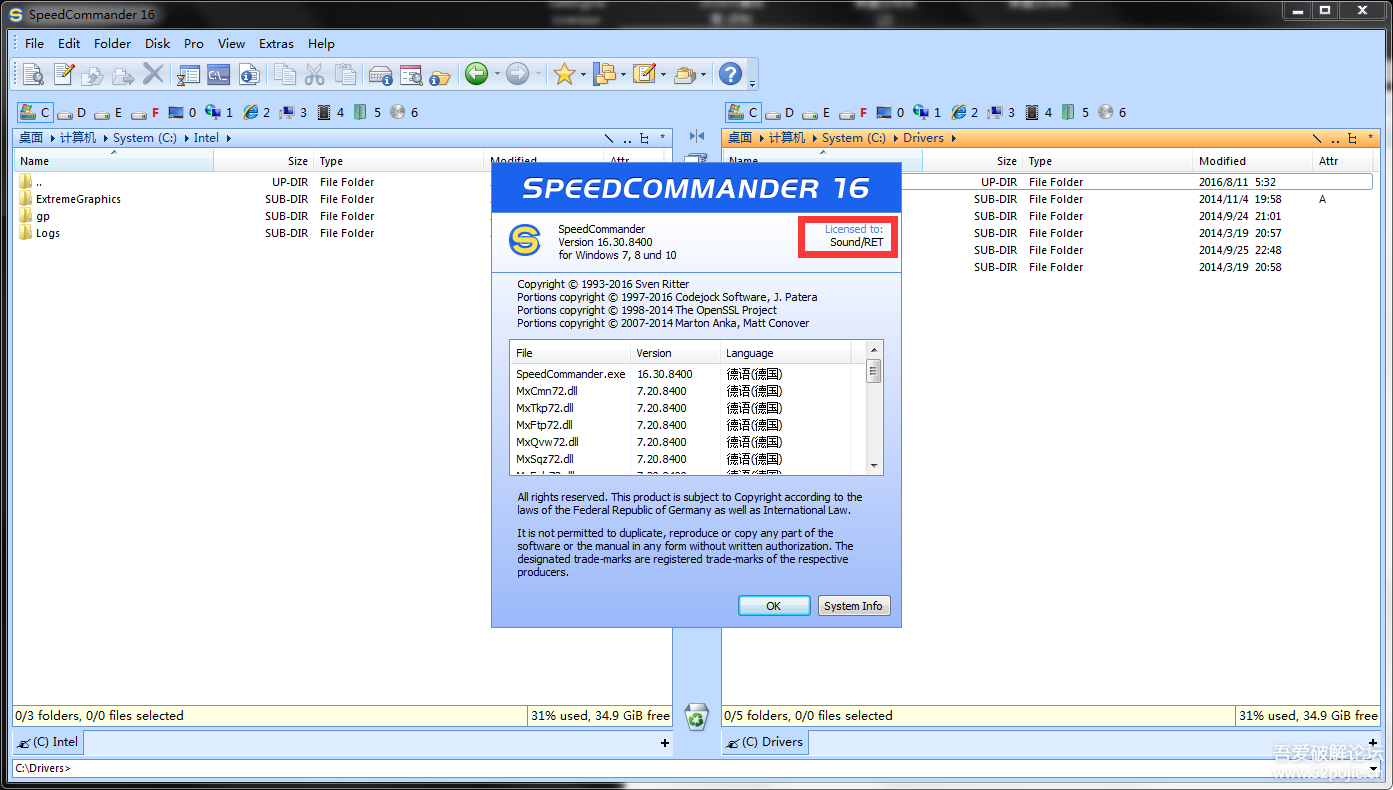Click the View file toolbar icon
1393x790 pixels.
pyautogui.click(x=33, y=74)
